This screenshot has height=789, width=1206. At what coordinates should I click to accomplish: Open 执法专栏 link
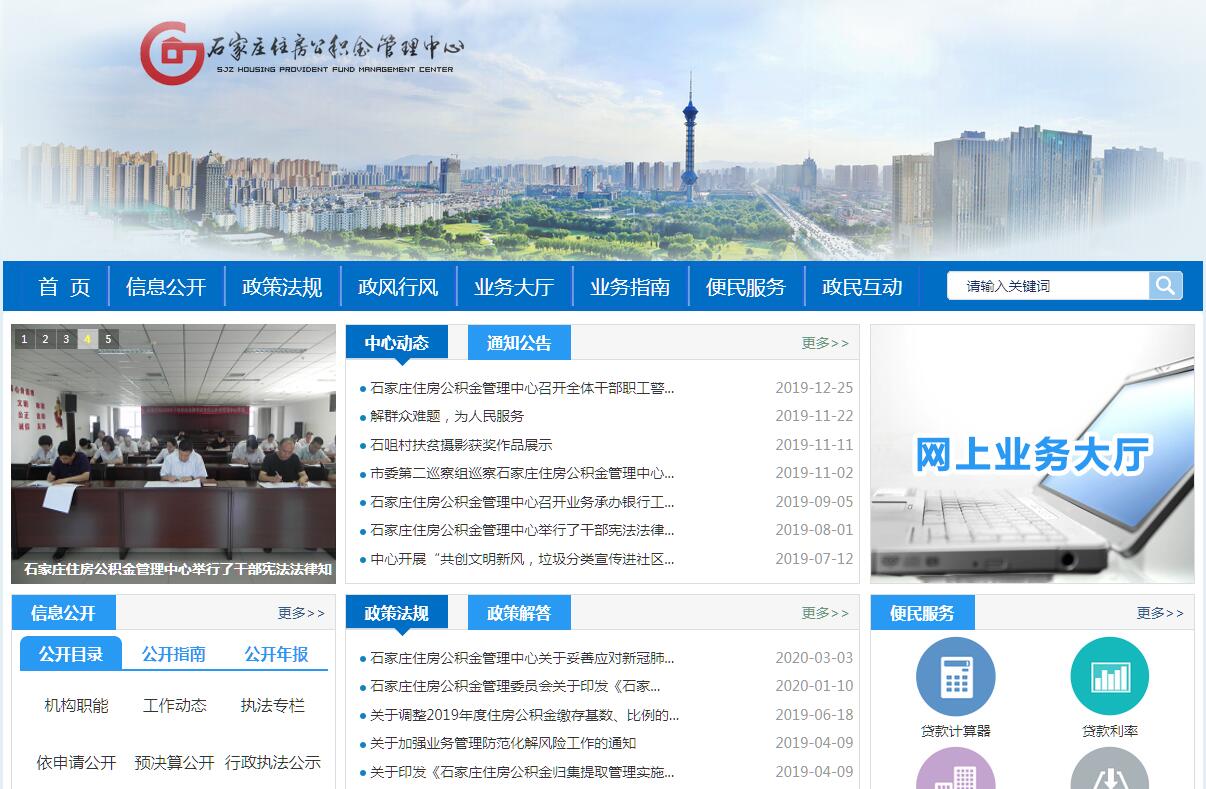[x=273, y=706]
